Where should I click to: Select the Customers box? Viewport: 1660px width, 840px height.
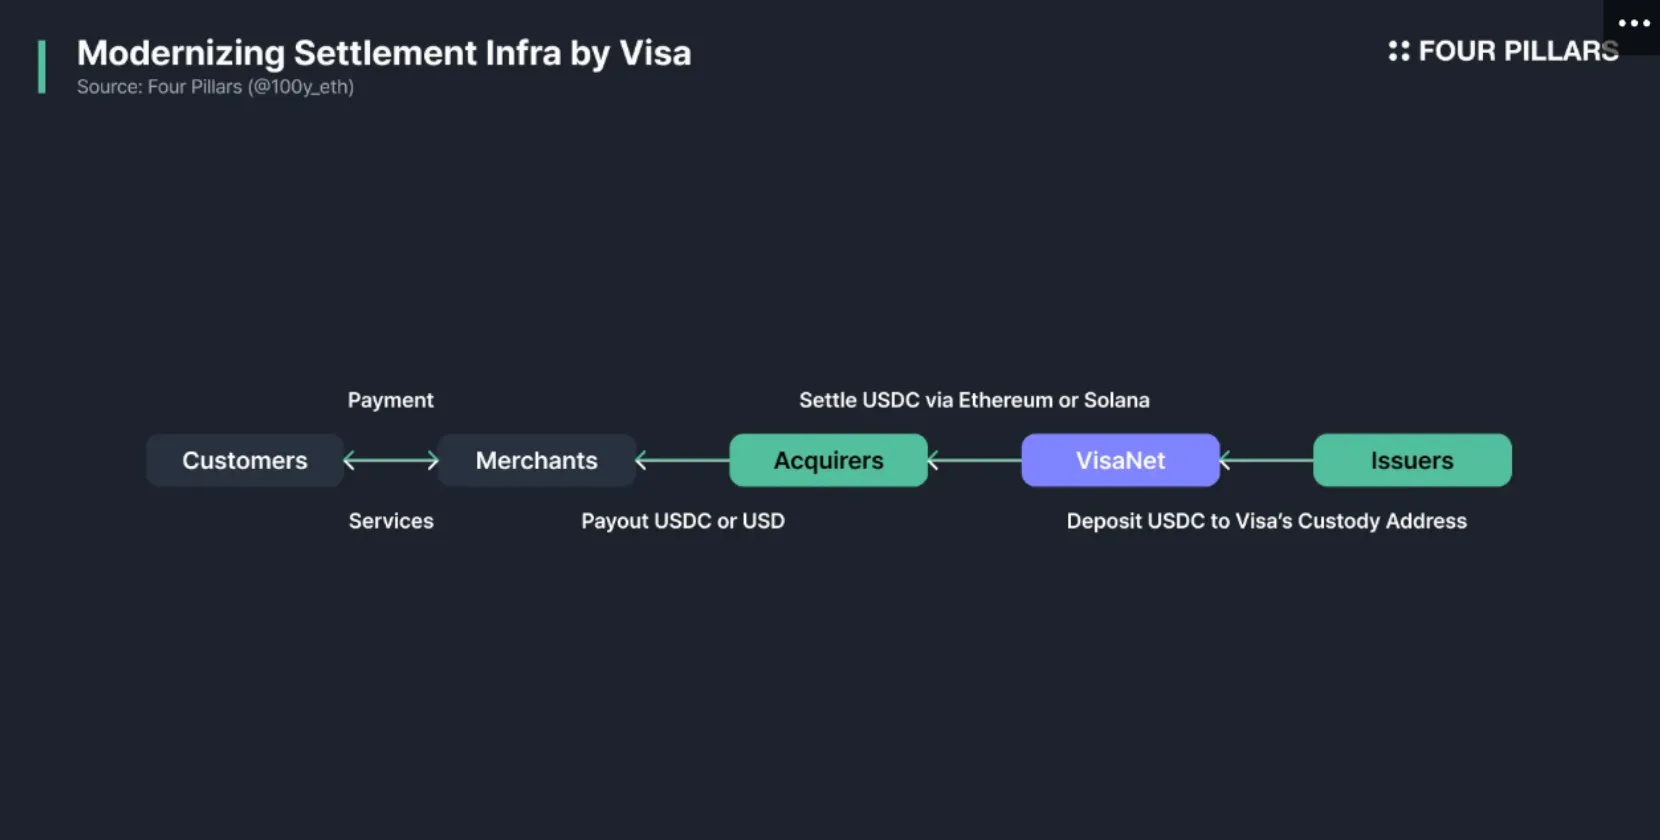pos(245,460)
